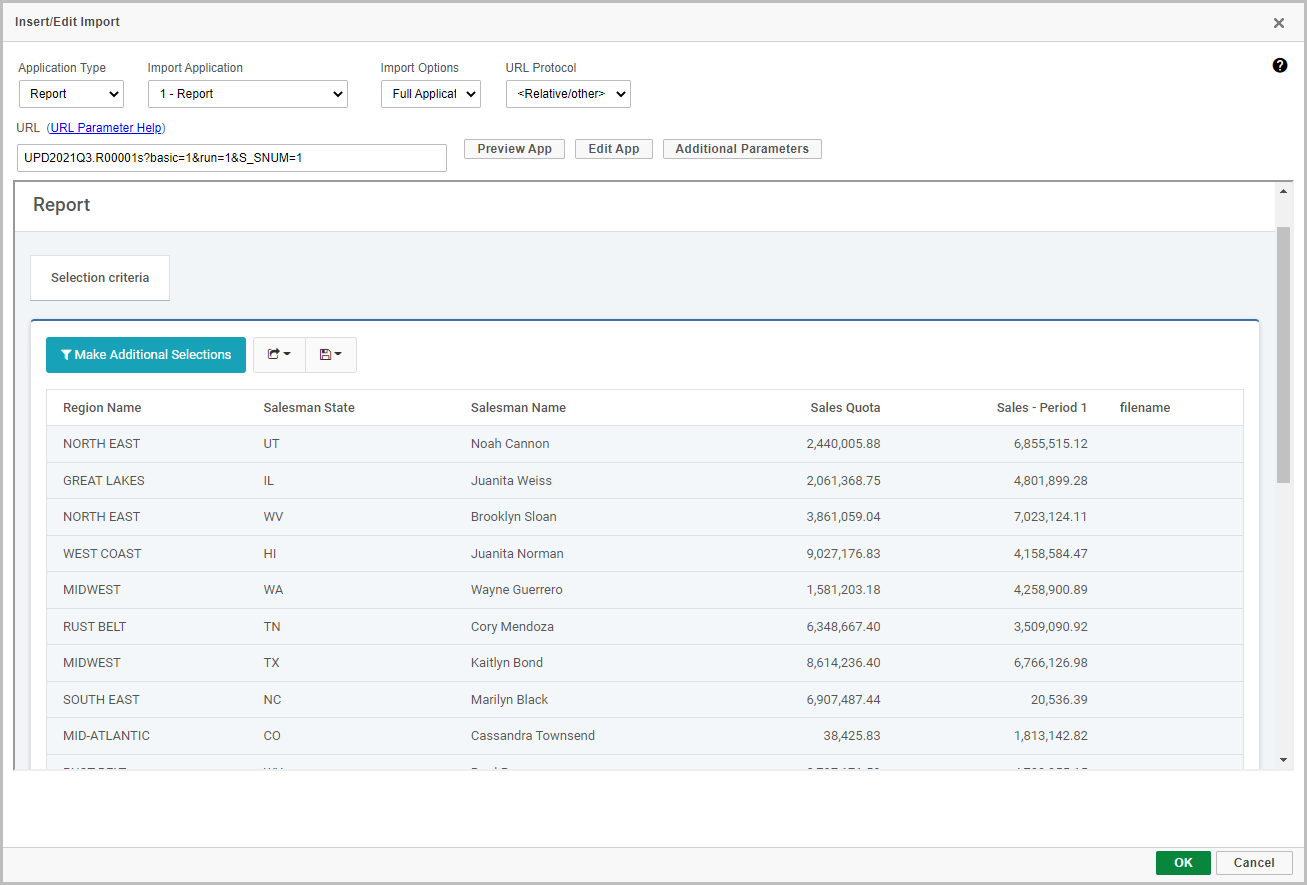Click Make Additional Selections filter button

tap(146, 355)
